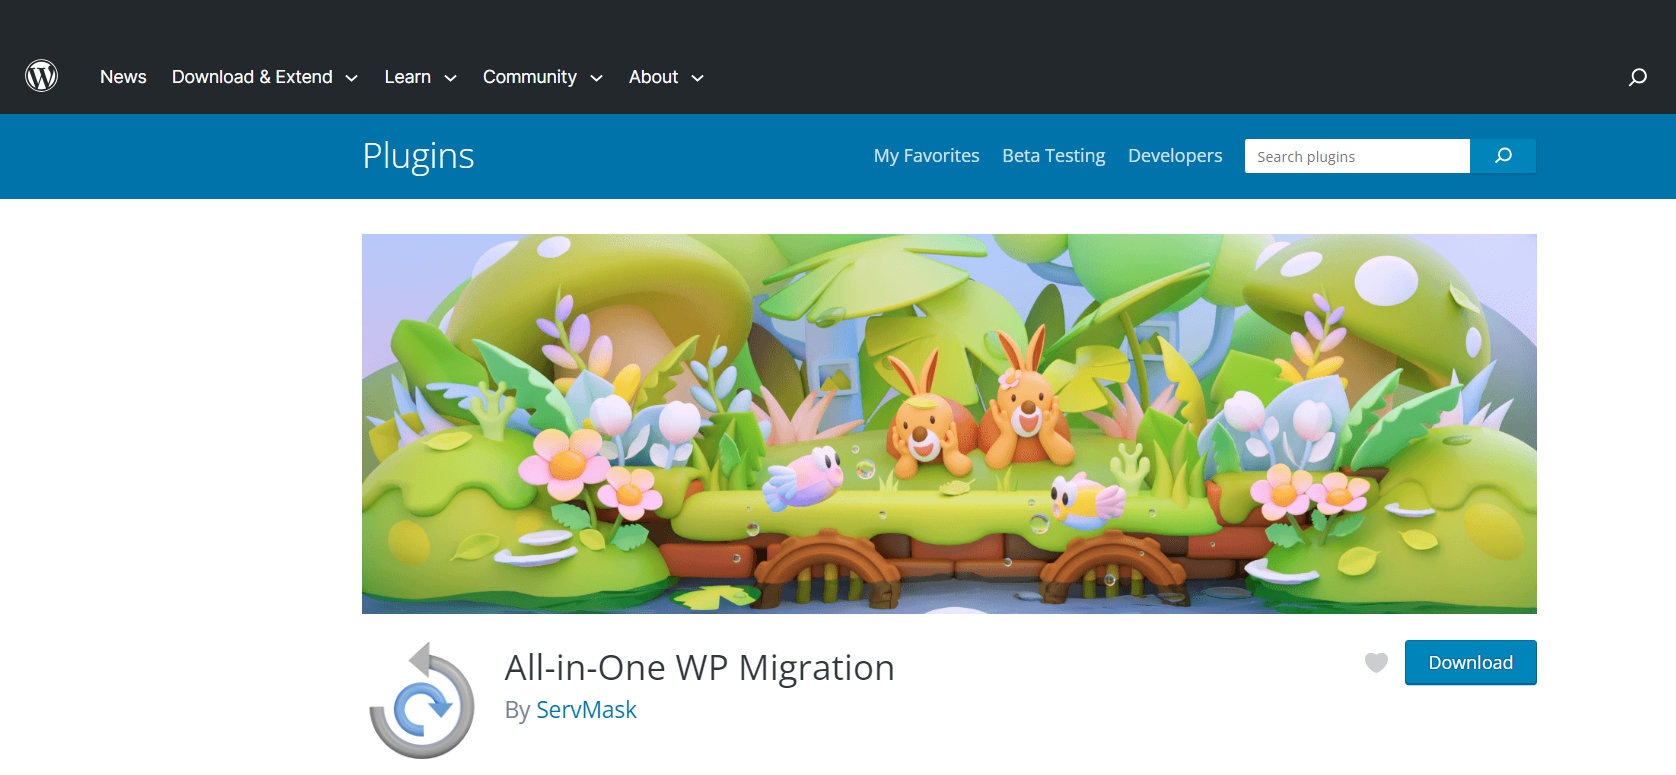Open the Beta Testing page

pyautogui.click(x=1054, y=156)
